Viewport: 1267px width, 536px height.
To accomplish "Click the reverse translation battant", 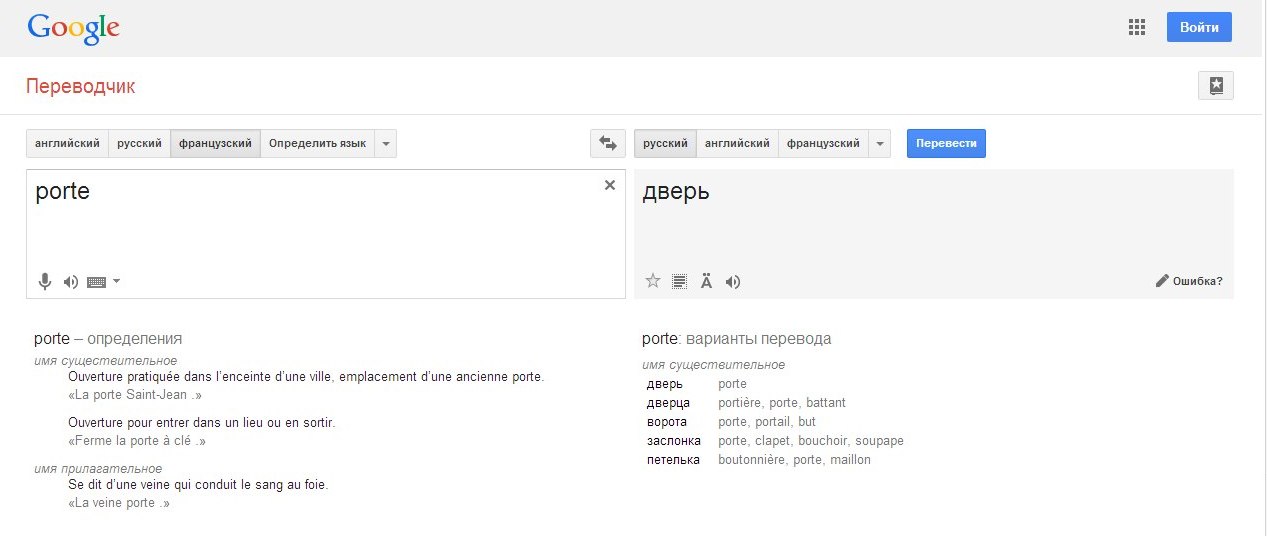I will (x=826, y=403).
